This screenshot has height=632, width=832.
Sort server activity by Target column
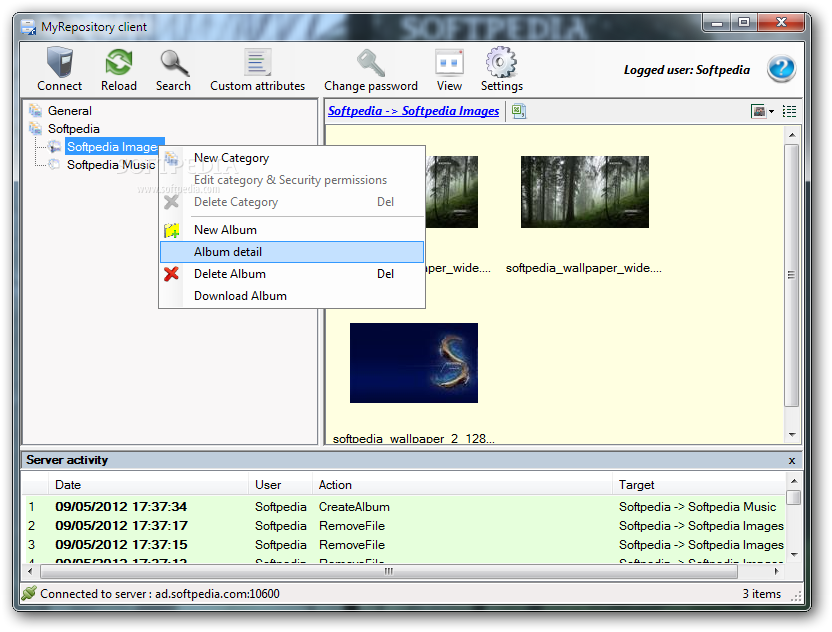[699, 484]
